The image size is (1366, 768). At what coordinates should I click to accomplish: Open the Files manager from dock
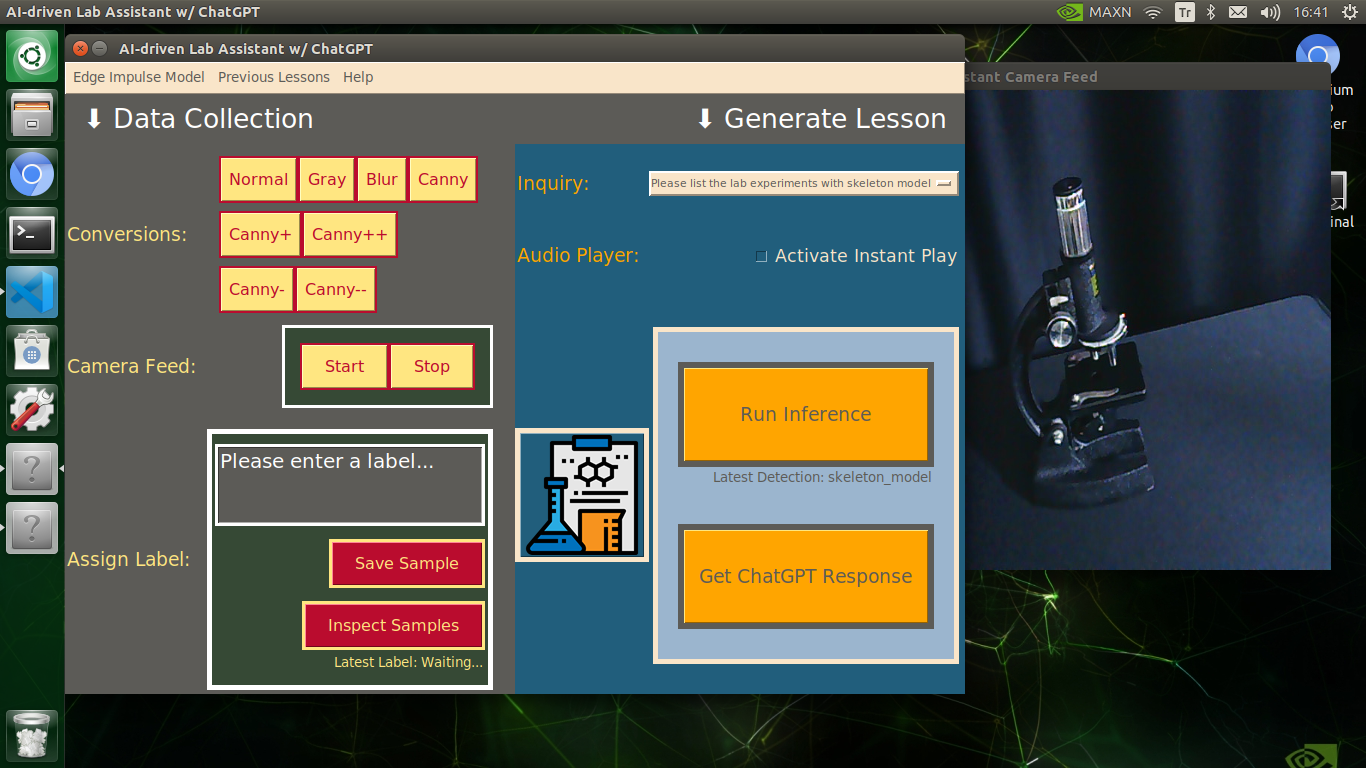[32, 114]
